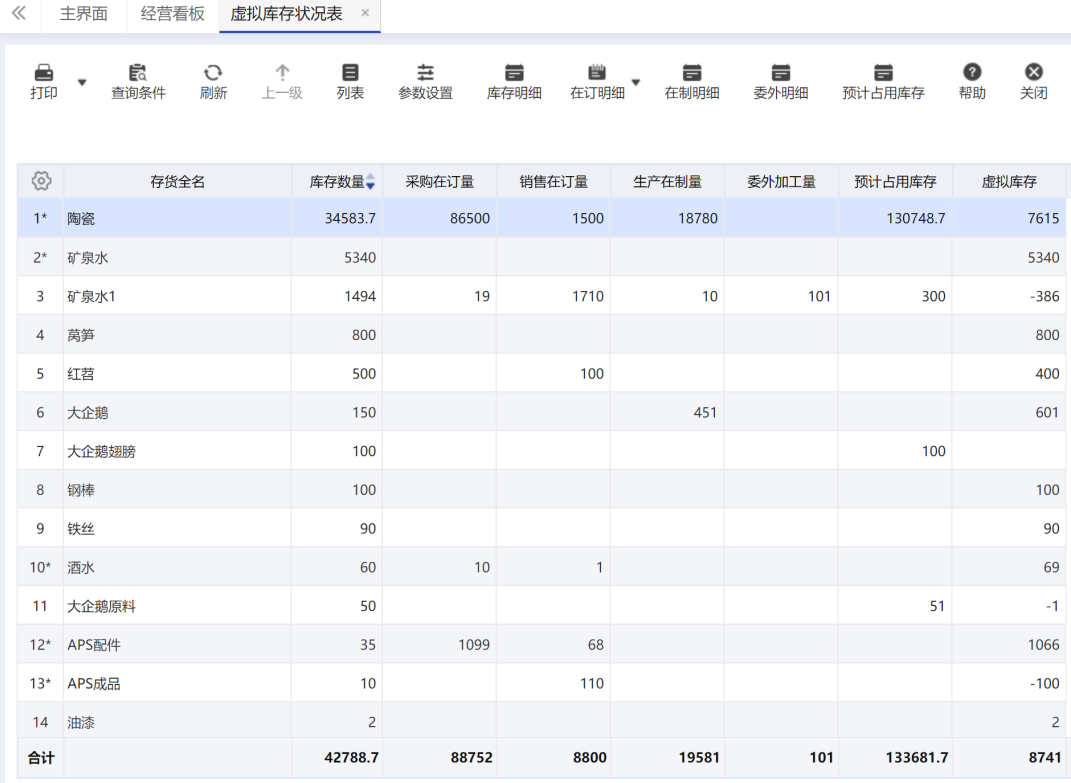The width and height of the screenshot is (1071, 783).
Task: Refresh the table with 刷新
Action: coord(213,82)
